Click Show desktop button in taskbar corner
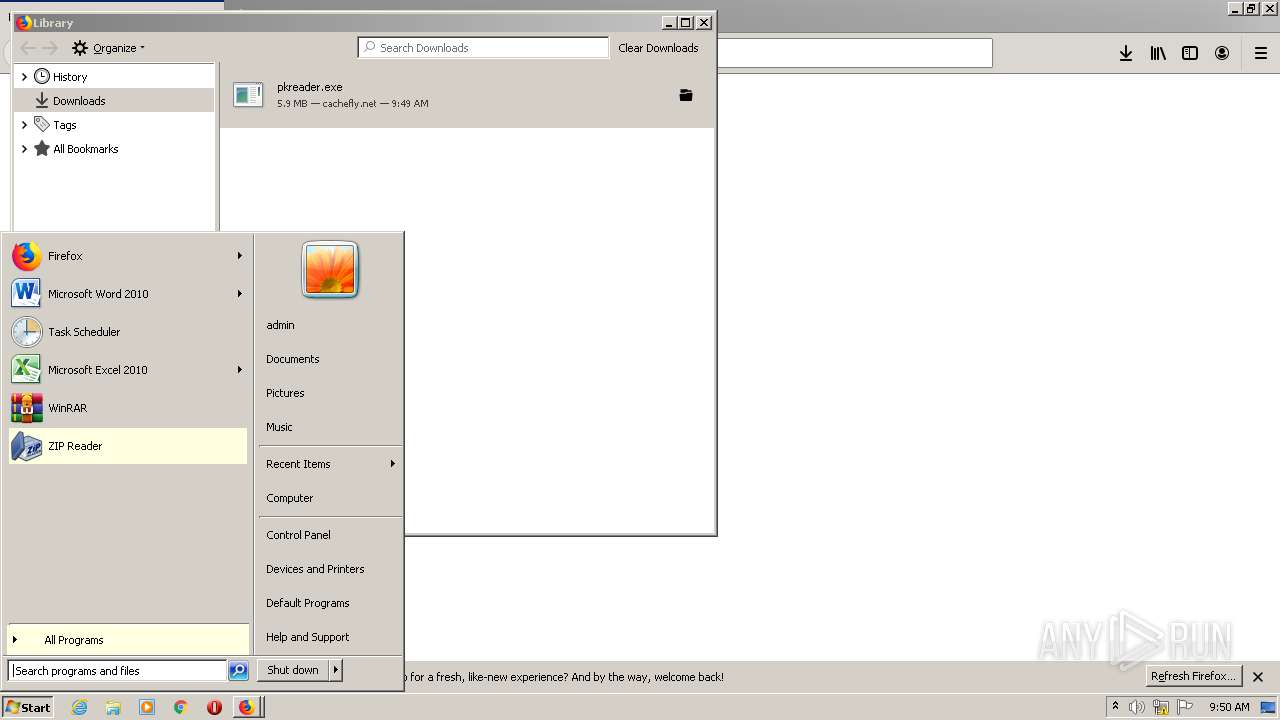Image resolution: width=1280 pixels, height=720 pixels. pyautogui.click(x=1269, y=707)
